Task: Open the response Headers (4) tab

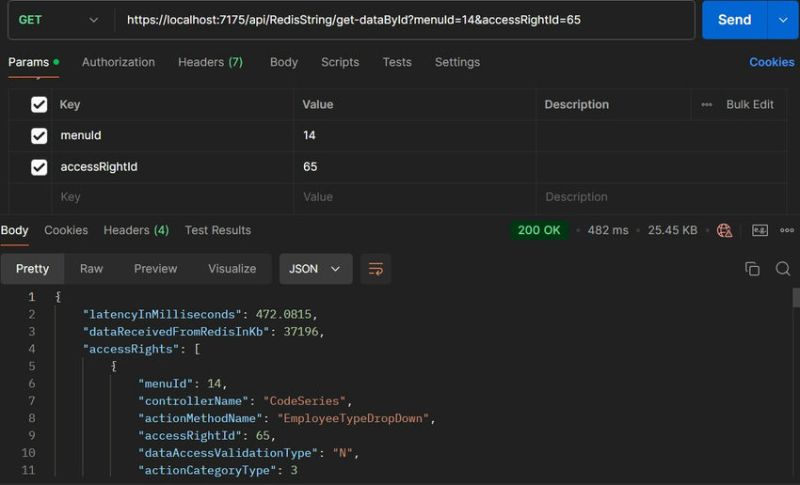Action: [136, 231]
